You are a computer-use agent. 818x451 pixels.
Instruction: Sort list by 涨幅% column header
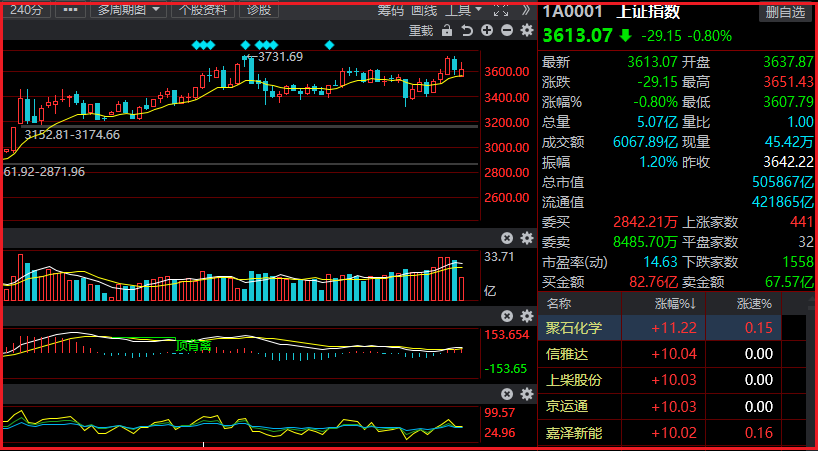pyautogui.click(x=675, y=303)
